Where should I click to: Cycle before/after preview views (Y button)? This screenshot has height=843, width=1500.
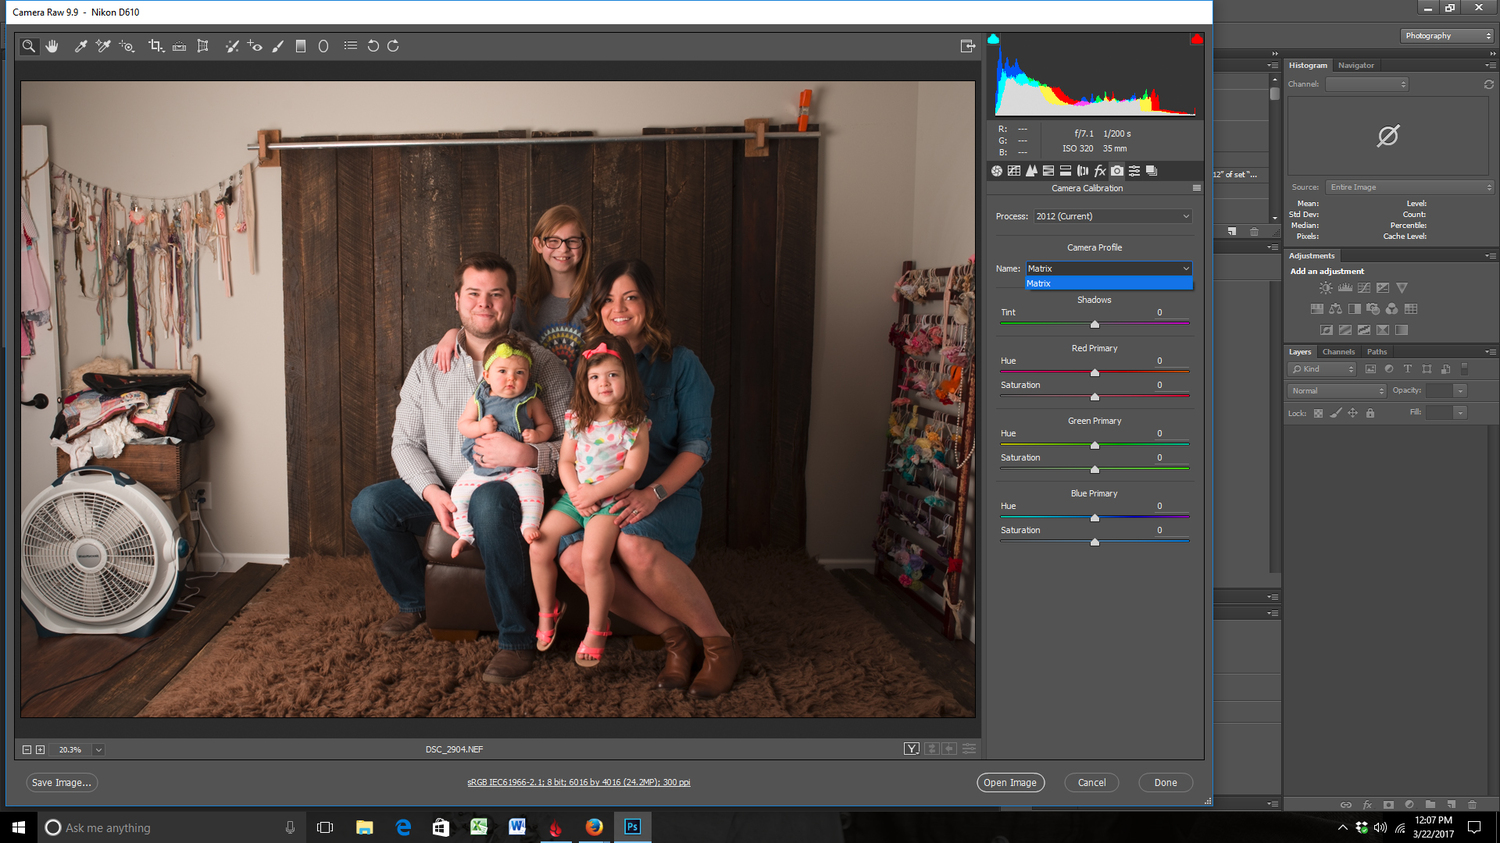click(x=912, y=749)
